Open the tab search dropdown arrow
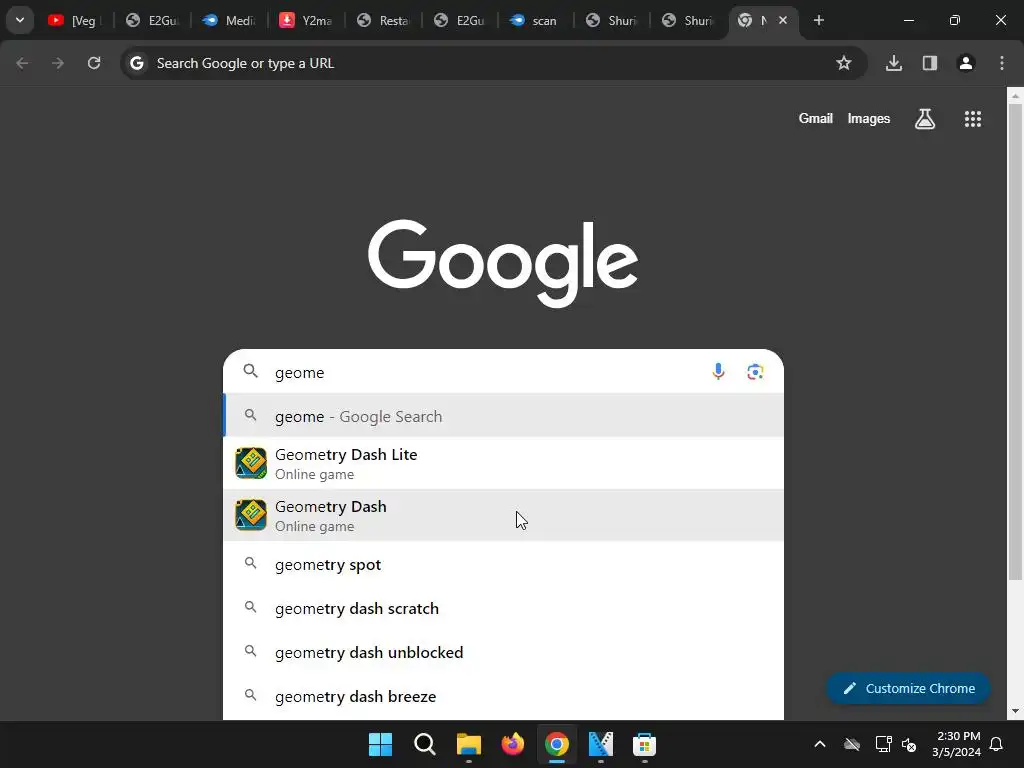Image resolution: width=1024 pixels, height=768 pixels. click(x=20, y=20)
